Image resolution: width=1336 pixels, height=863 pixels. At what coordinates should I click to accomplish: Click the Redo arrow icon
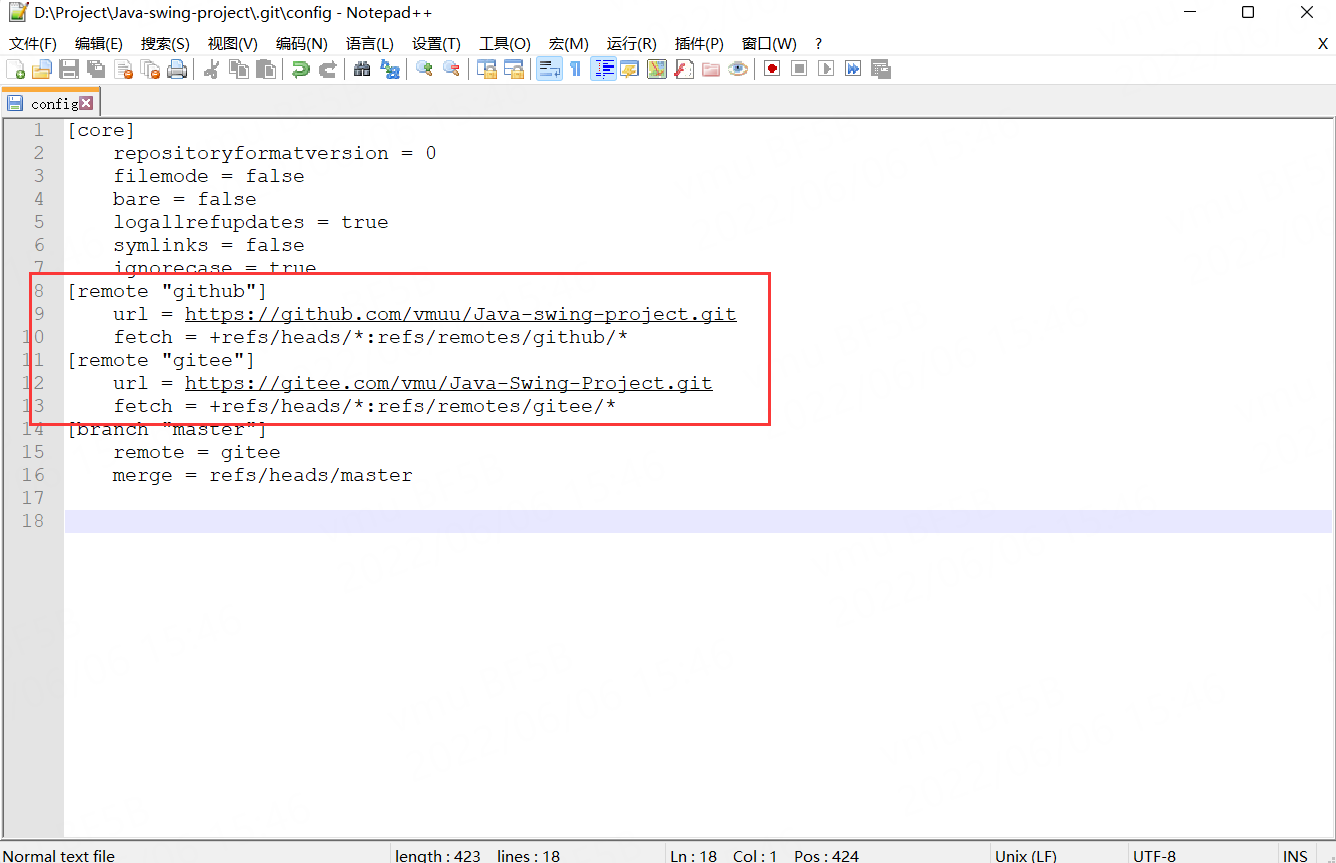pos(327,69)
